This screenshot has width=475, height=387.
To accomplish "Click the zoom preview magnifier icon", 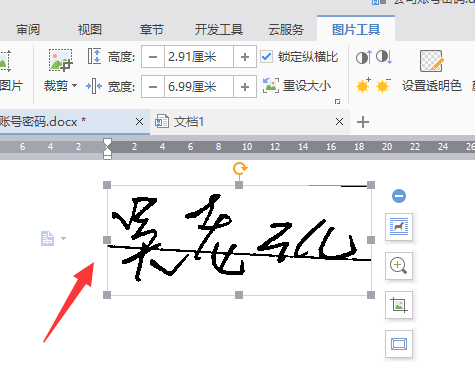I will click(399, 266).
